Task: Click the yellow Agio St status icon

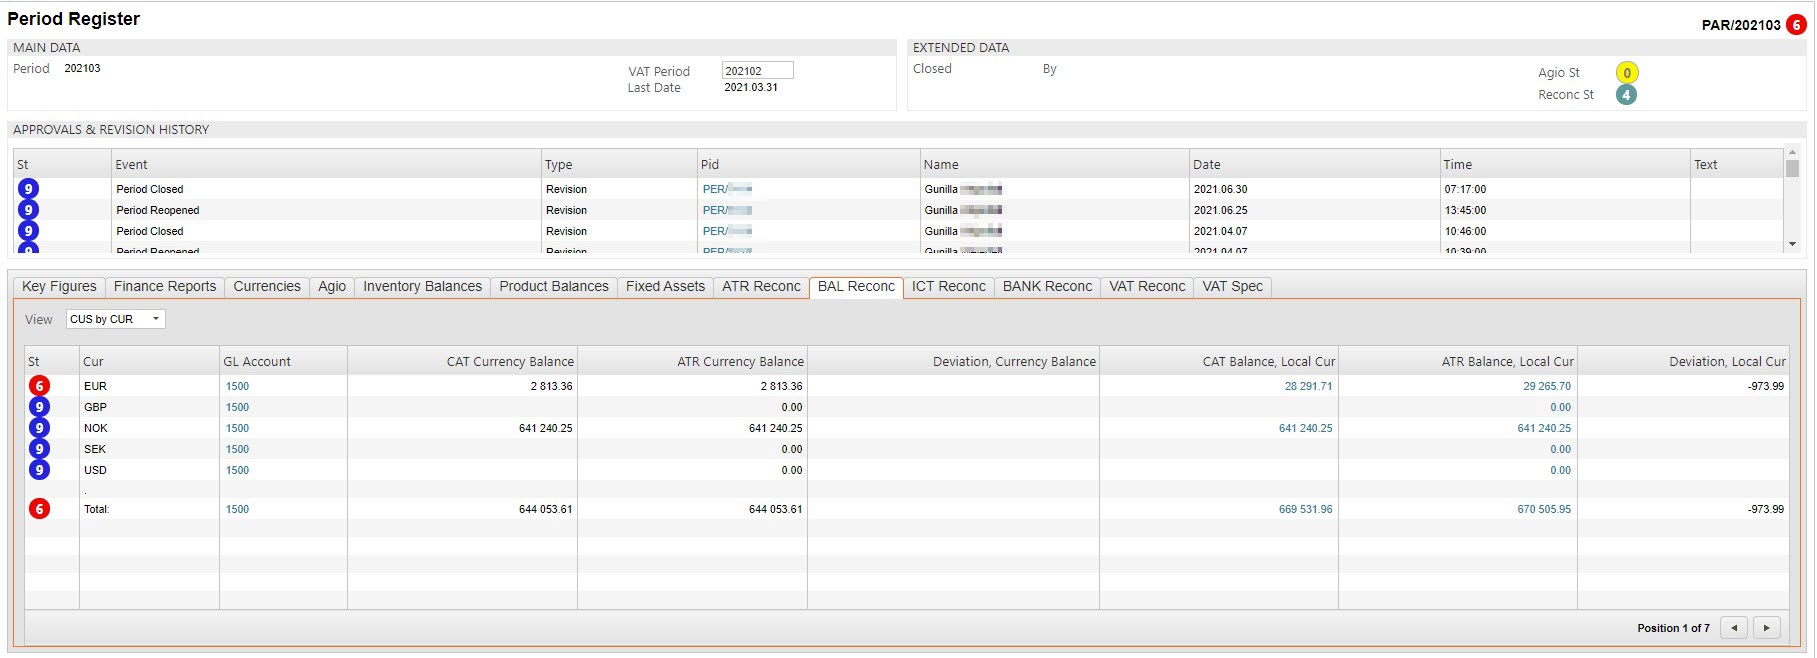Action: (x=1627, y=73)
